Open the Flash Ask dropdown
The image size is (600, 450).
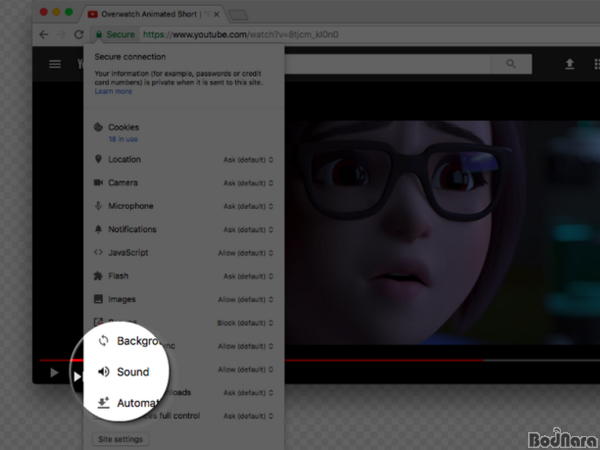point(248,276)
